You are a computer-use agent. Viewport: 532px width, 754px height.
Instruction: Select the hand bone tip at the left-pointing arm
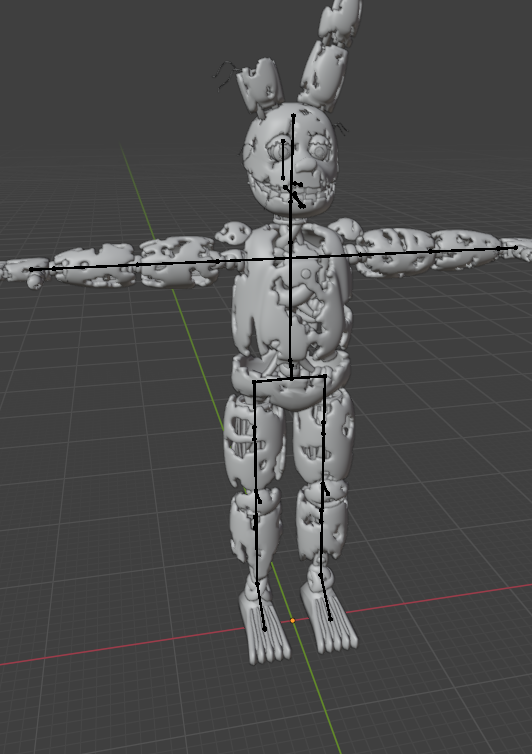[32, 270]
